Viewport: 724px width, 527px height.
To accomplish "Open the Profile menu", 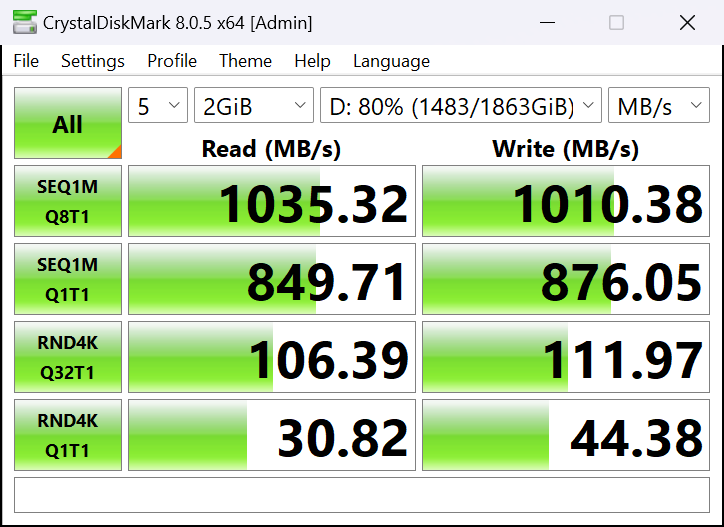I will pos(172,61).
